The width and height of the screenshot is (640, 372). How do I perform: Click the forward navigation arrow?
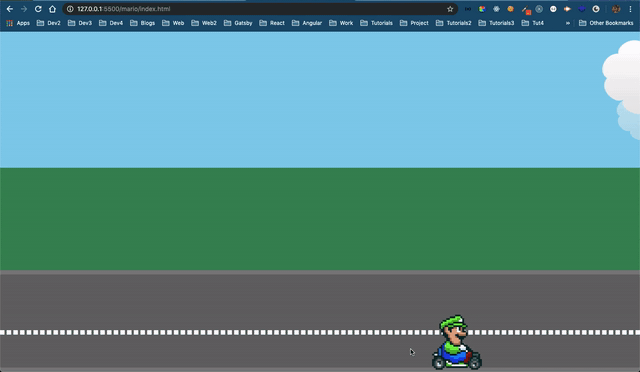[x=24, y=9]
